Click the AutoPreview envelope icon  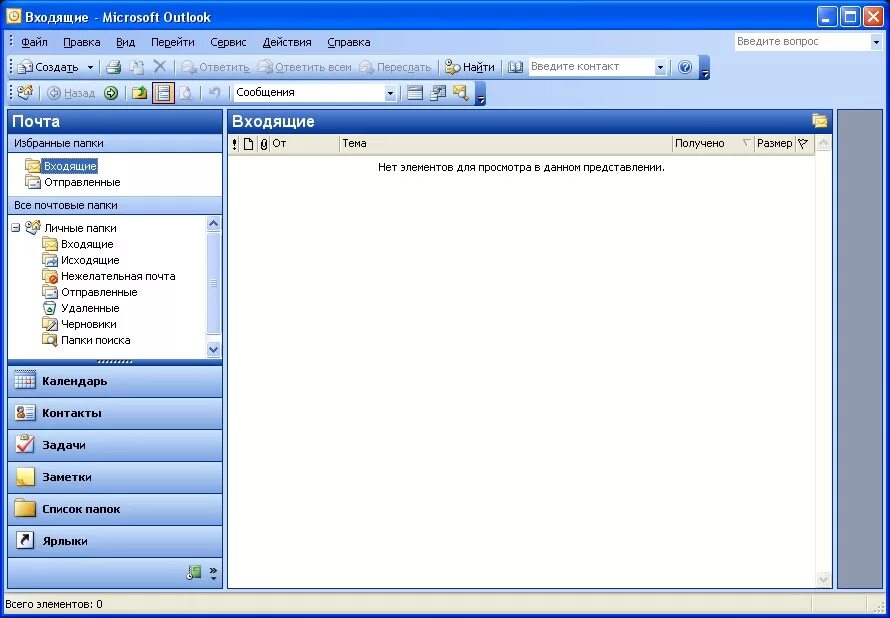point(460,93)
